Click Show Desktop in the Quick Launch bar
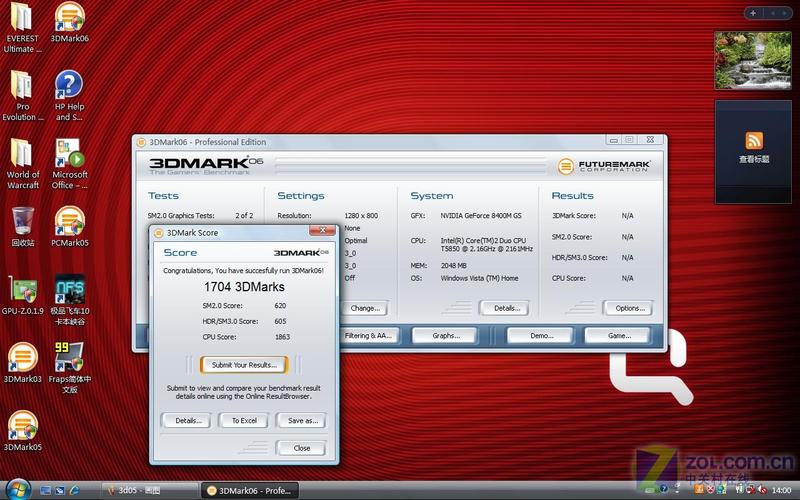 [45, 491]
